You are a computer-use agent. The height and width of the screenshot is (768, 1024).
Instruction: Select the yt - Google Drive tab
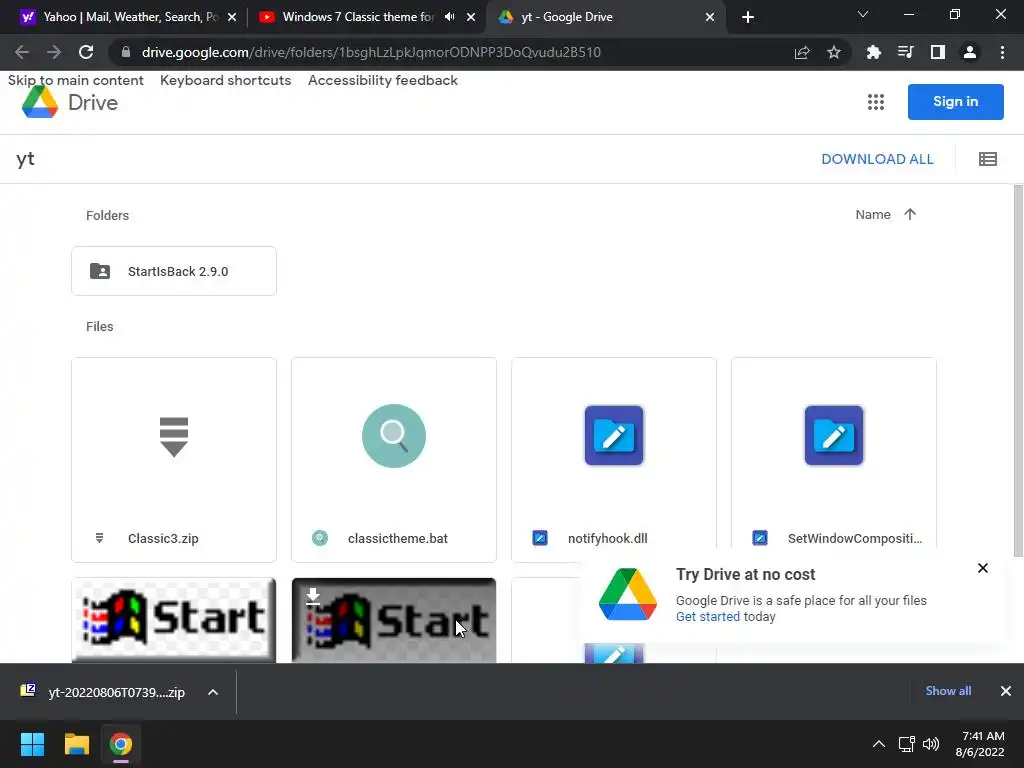(x=605, y=17)
